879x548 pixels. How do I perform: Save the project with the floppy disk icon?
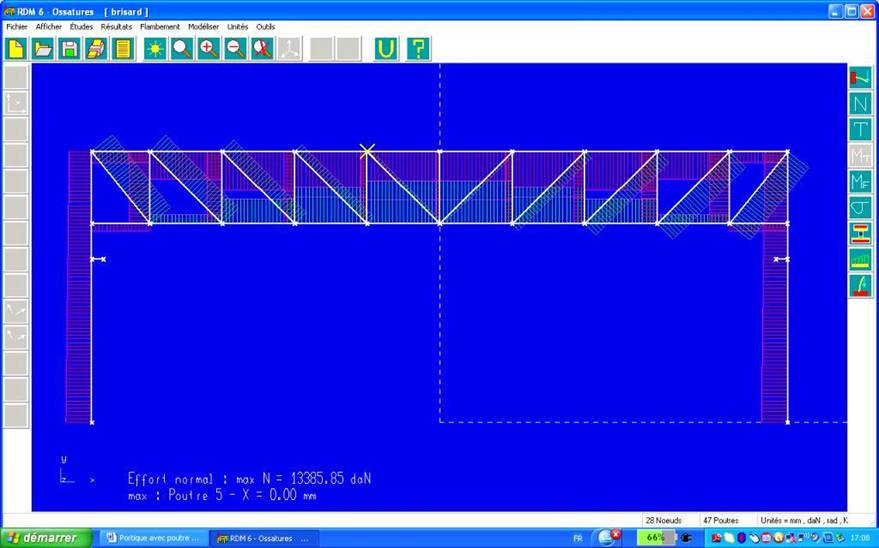[x=69, y=49]
